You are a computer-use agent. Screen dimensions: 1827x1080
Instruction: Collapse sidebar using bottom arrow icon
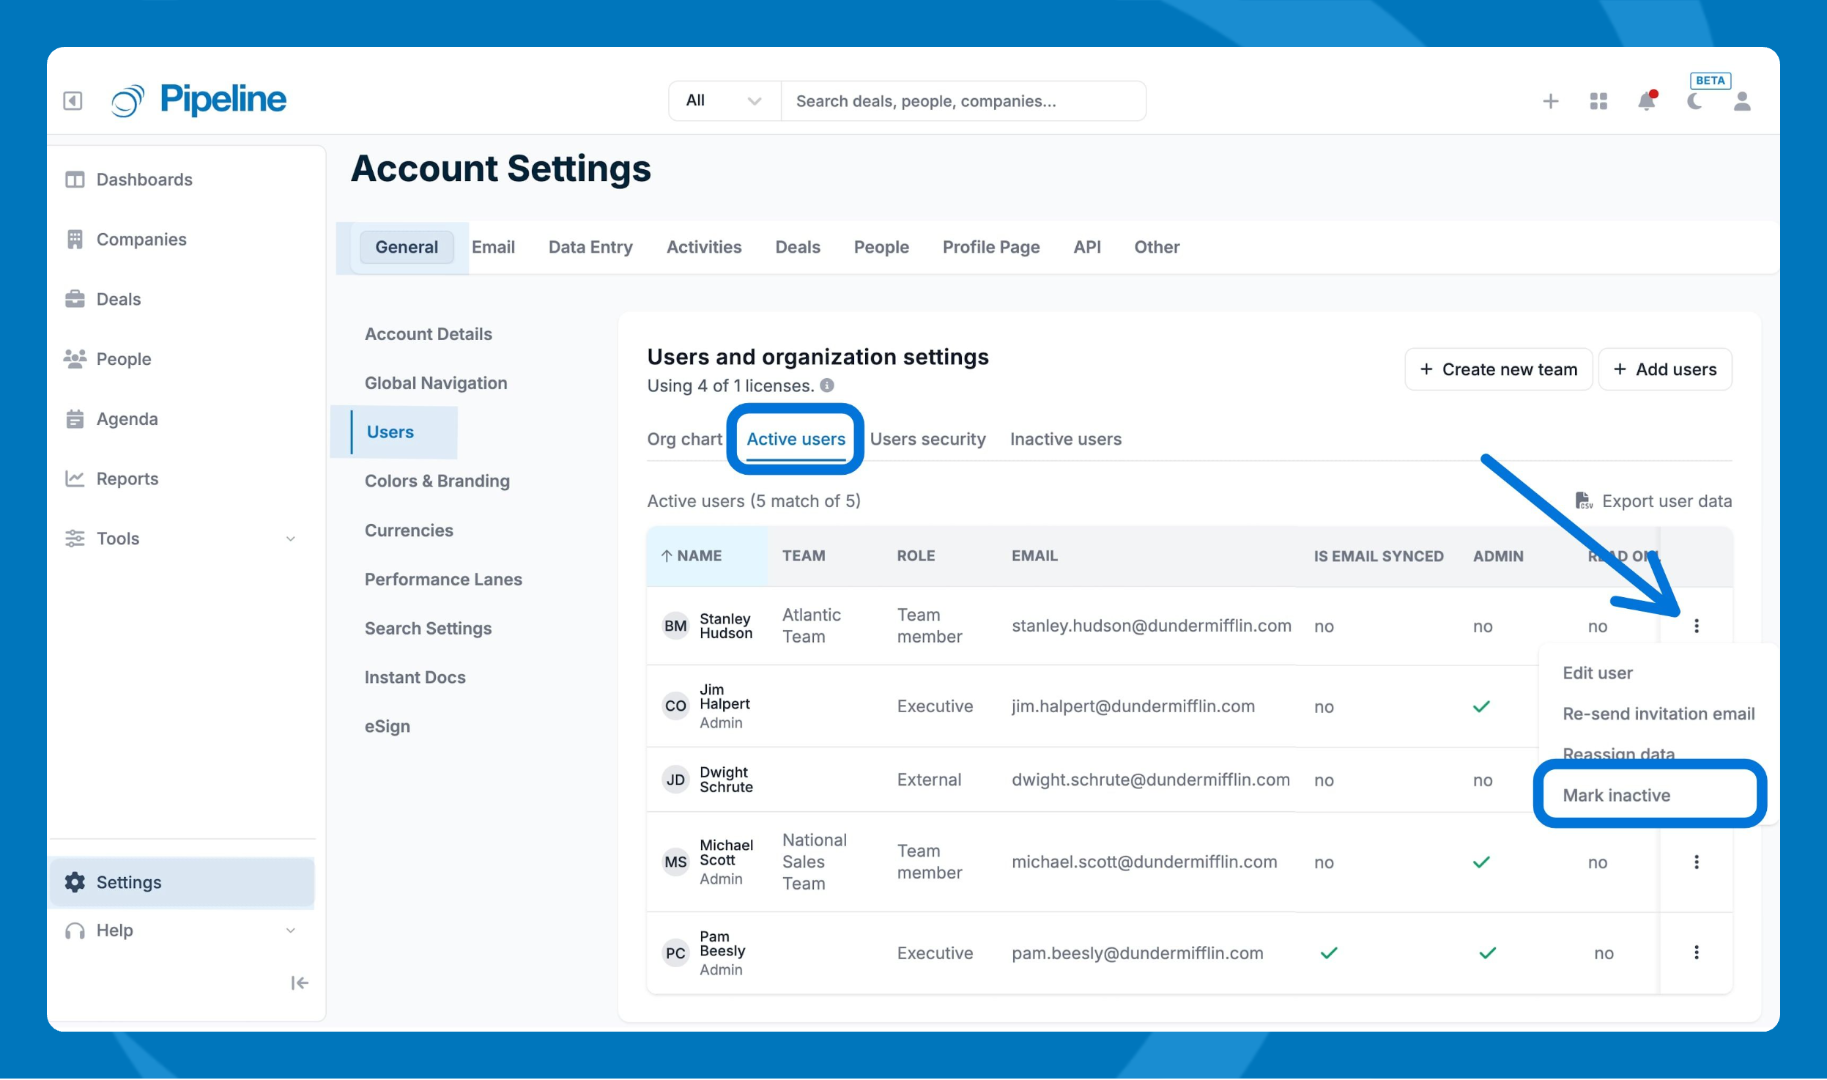(x=299, y=983)
